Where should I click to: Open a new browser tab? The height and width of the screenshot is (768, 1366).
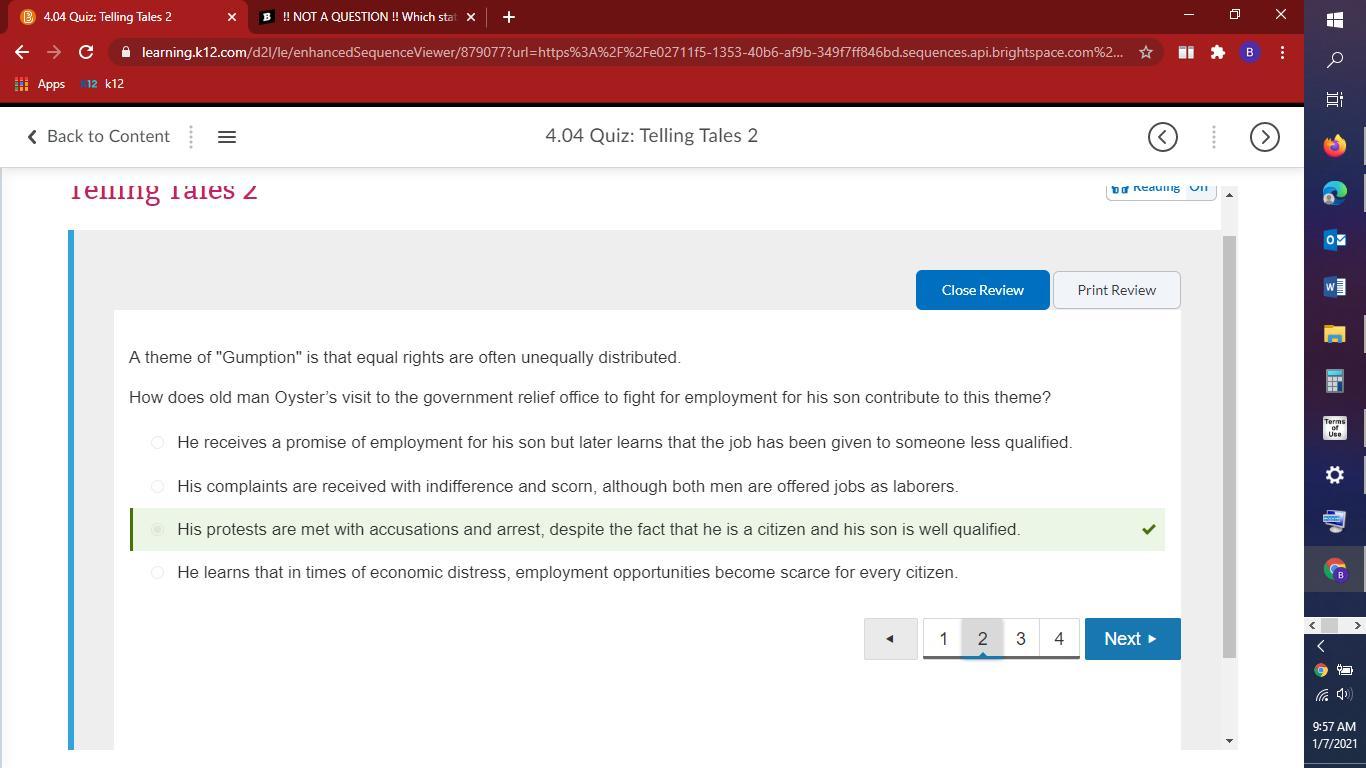point(508,17)
